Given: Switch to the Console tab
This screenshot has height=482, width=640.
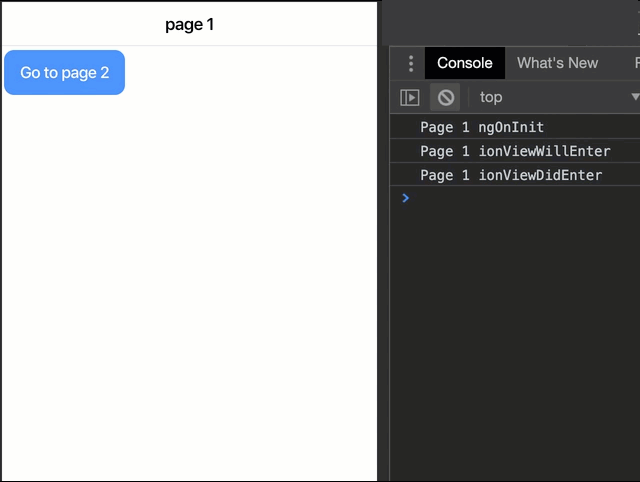Looking at the screenshot, I should tap(464, 63).
